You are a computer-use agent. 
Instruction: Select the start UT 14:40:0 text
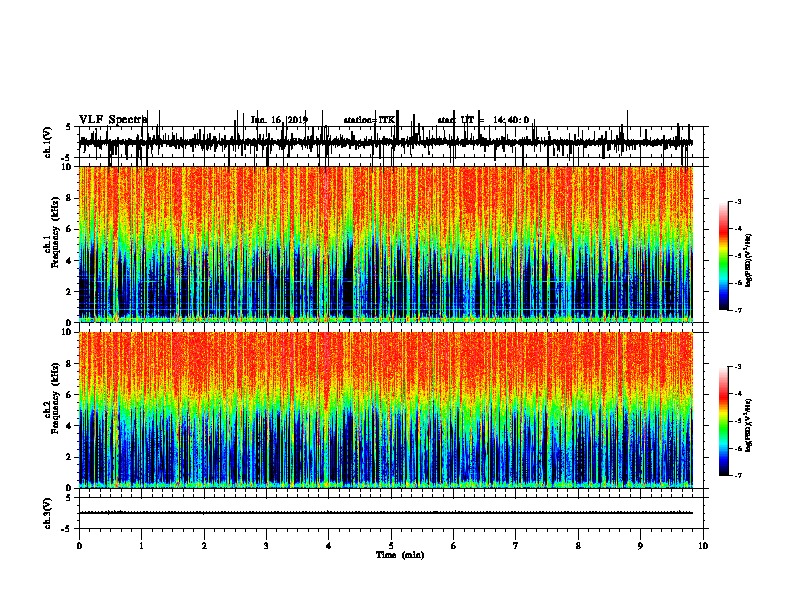click(x=483, y=120)
